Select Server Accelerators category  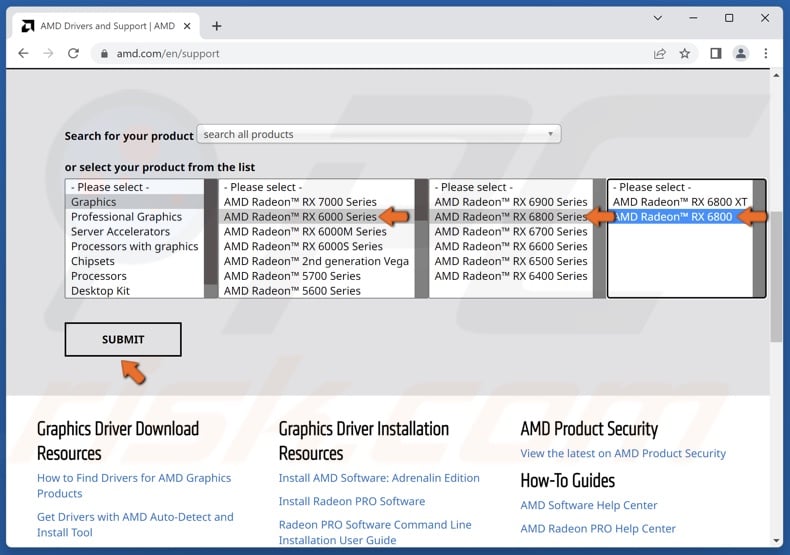135,232
